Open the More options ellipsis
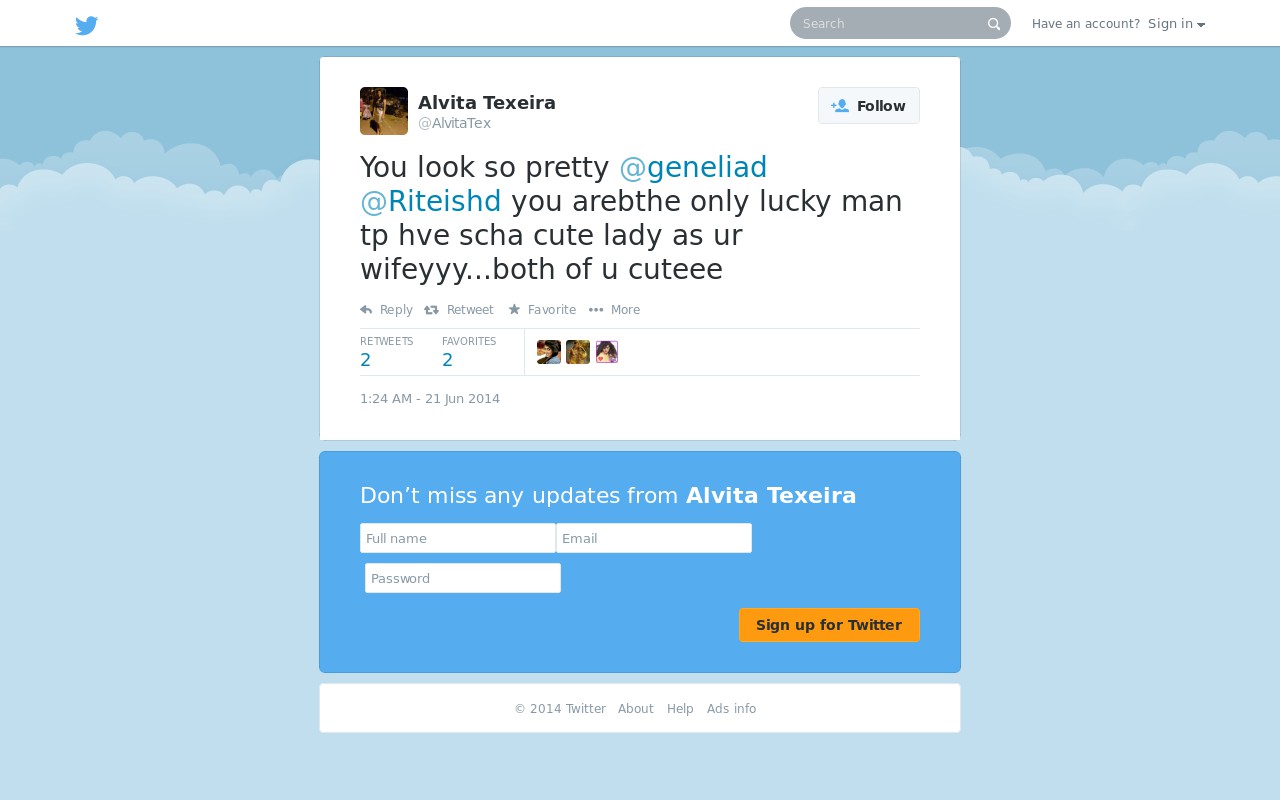 pyautogui.click(x=596, y=310)
